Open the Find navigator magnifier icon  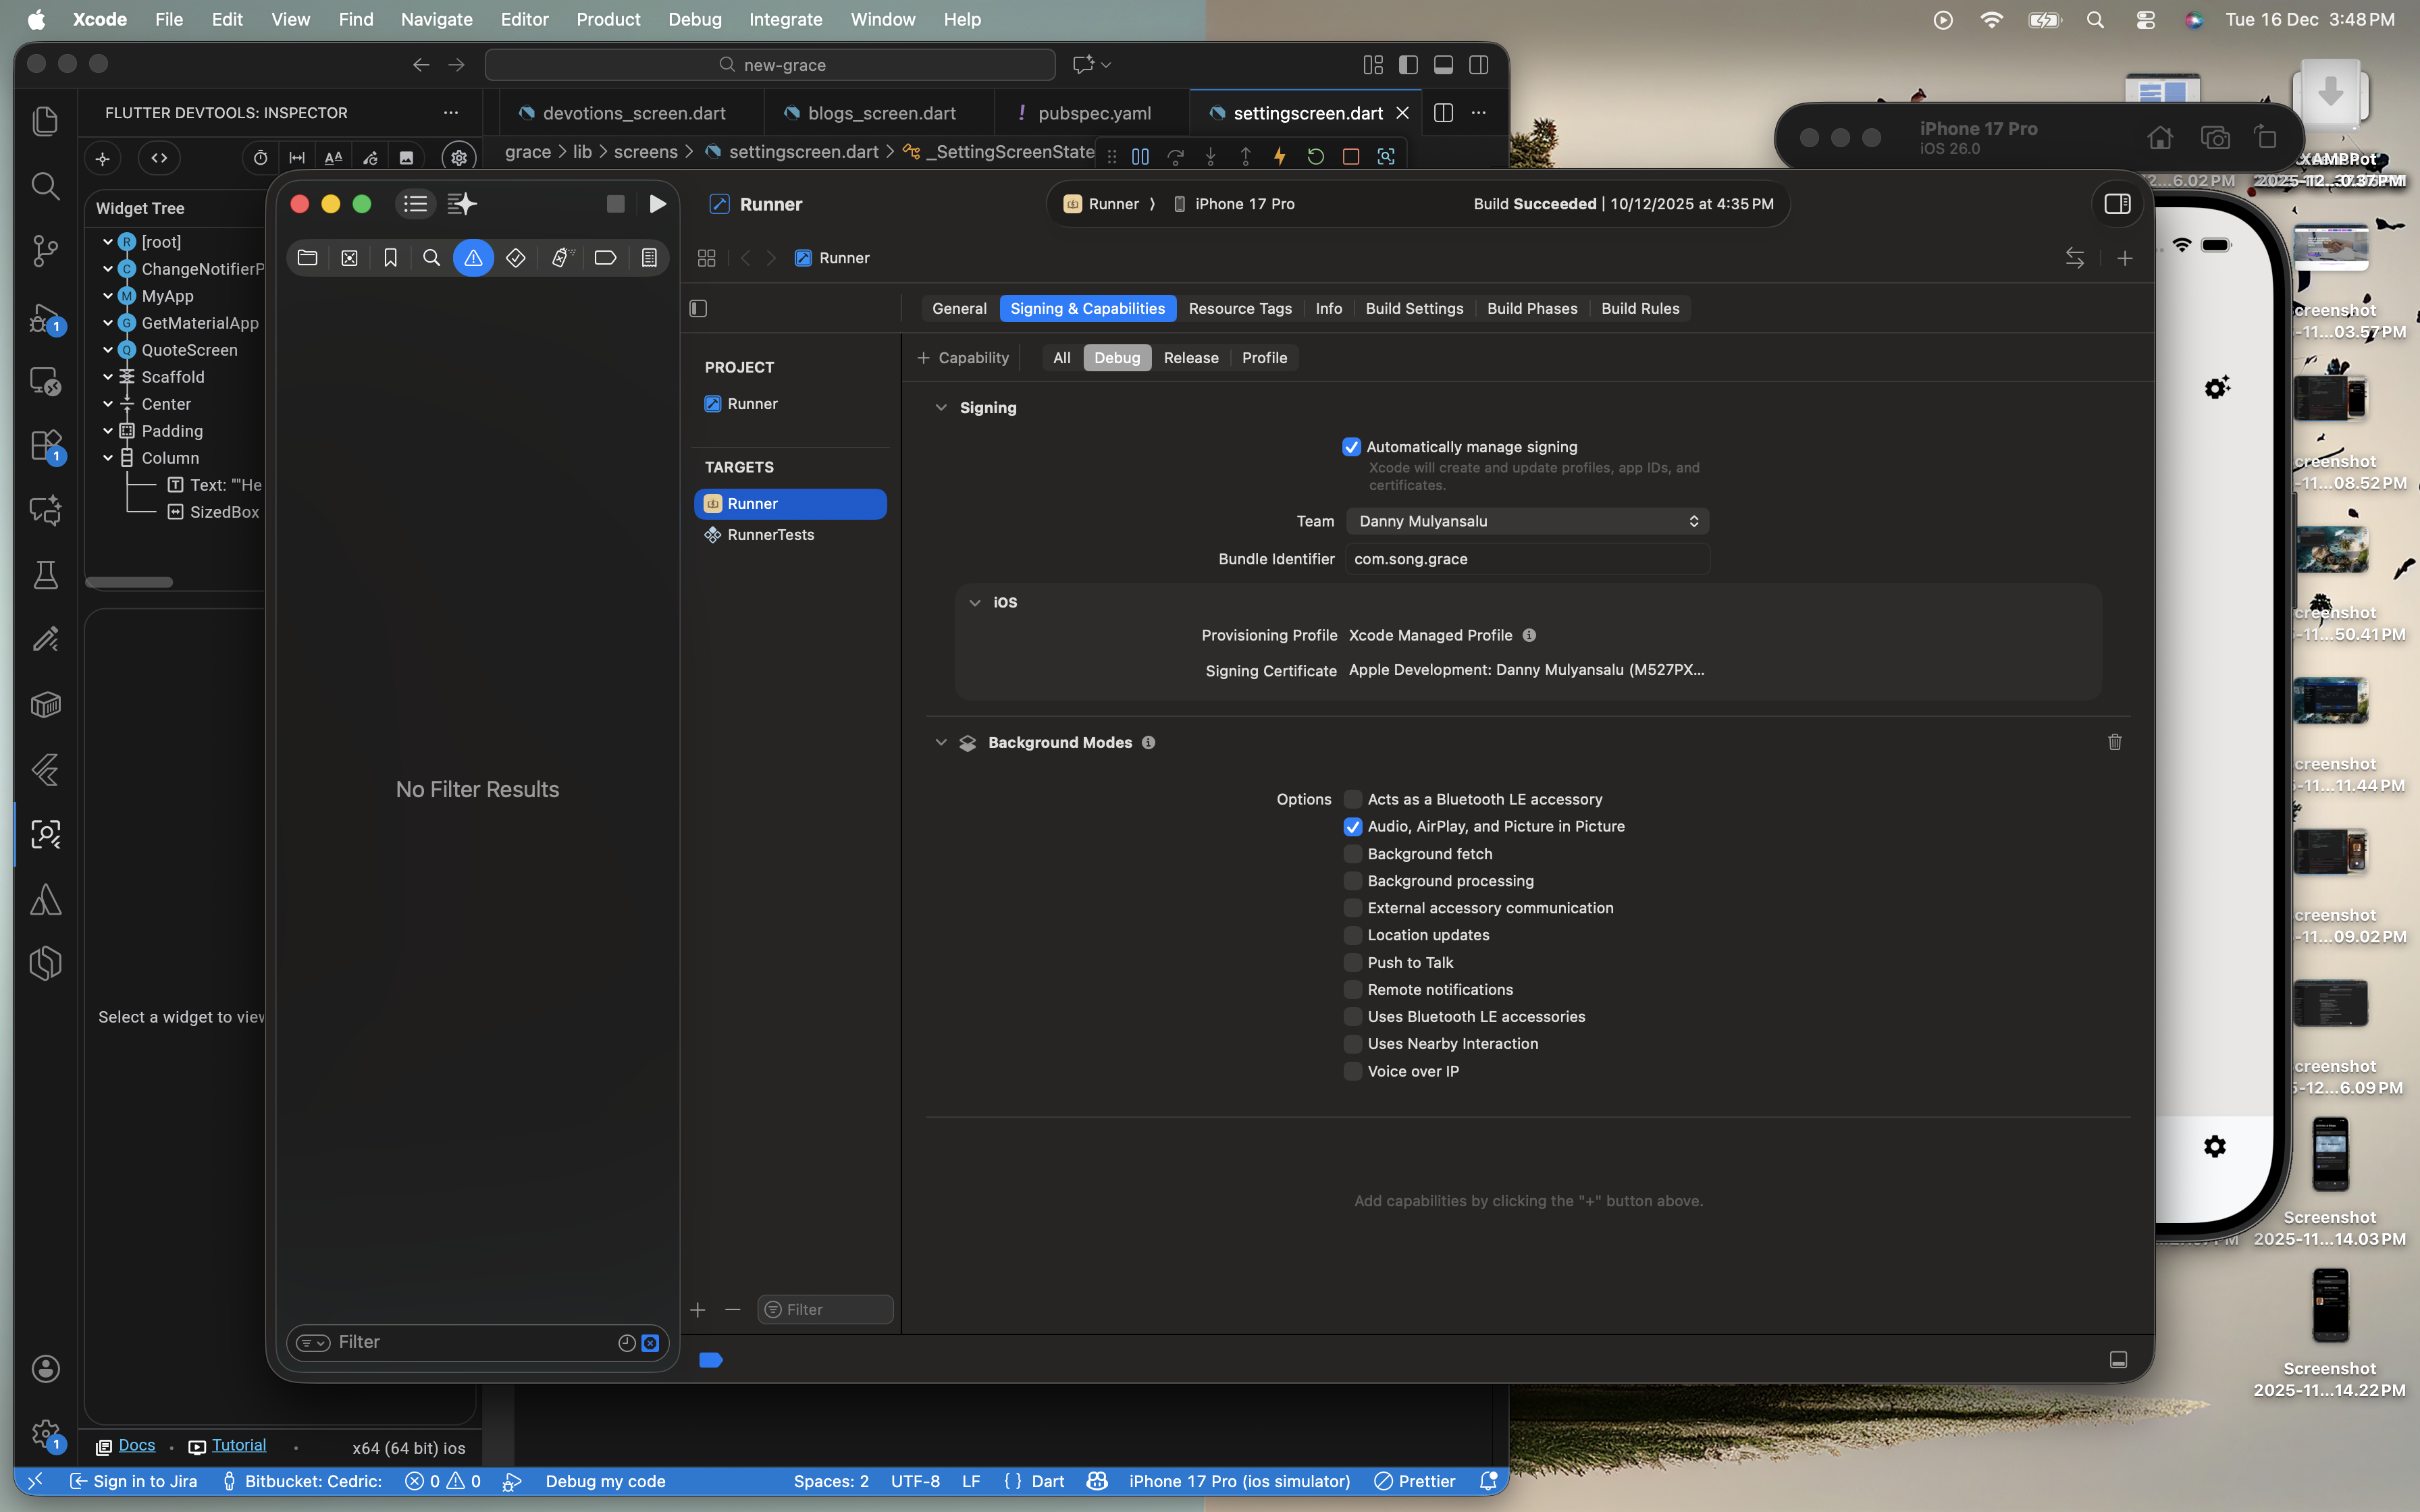(x=431, y=258)
